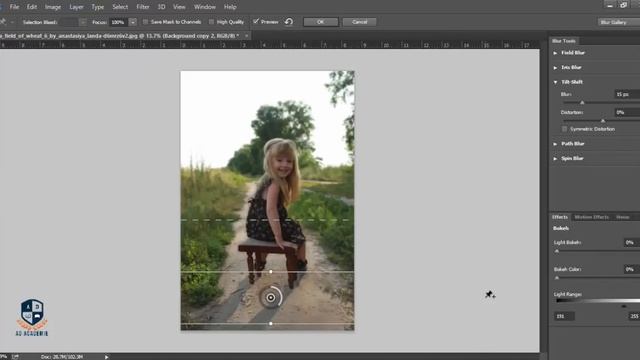
Task: Open the Help menu
Action: [230, 7]
